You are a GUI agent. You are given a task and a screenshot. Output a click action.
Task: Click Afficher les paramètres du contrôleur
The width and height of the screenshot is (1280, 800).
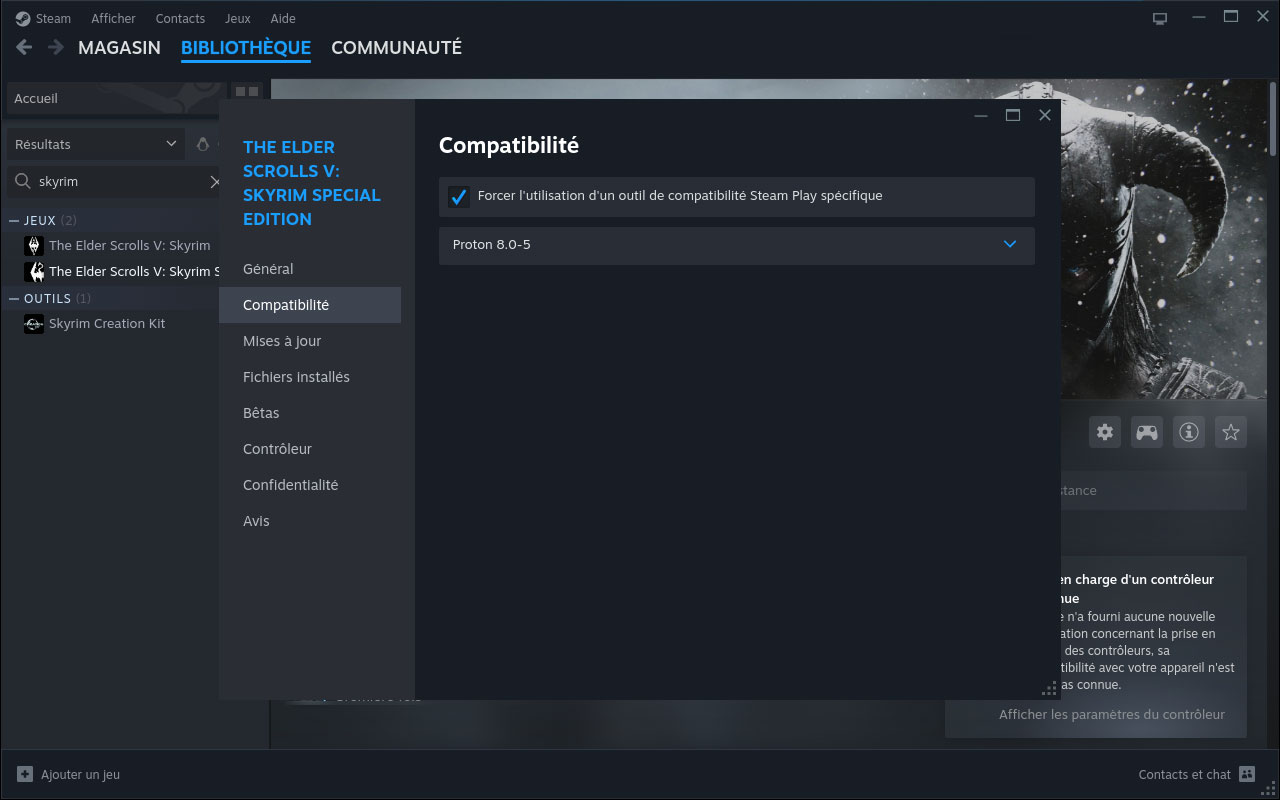tap(1112, 714)
